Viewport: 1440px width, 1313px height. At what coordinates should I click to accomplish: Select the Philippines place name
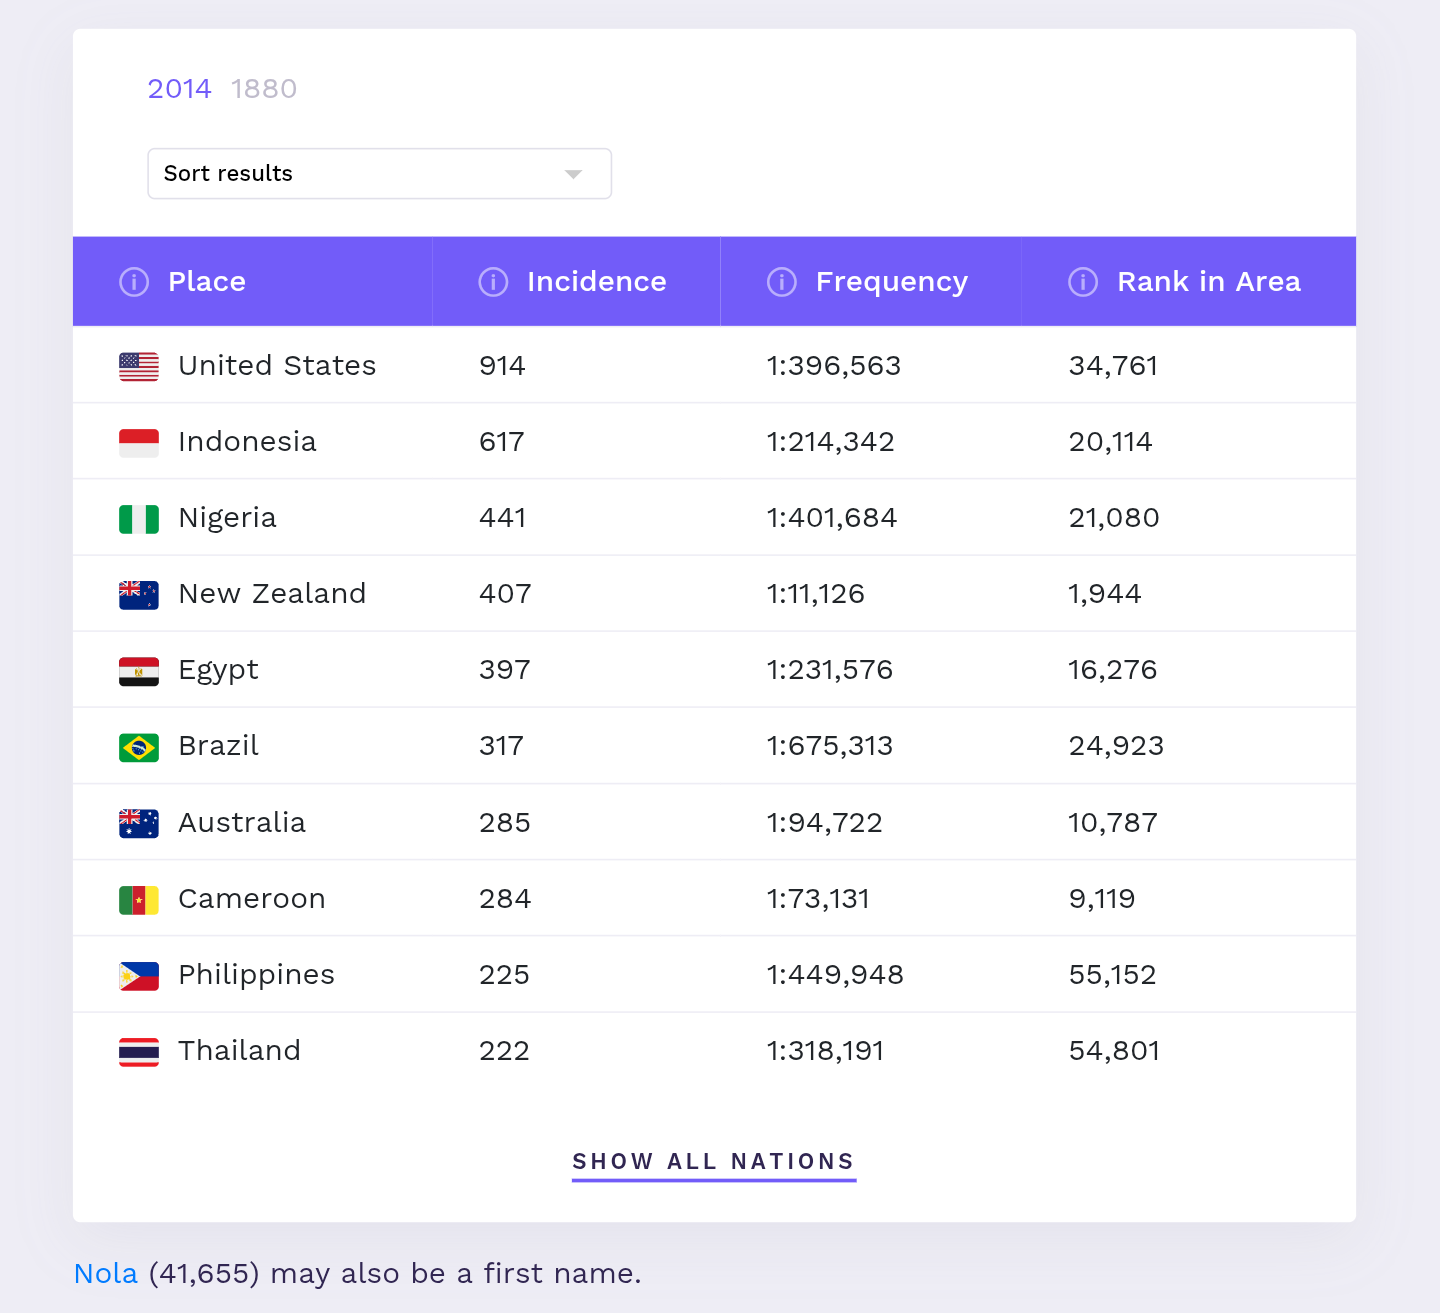point(256,976)
